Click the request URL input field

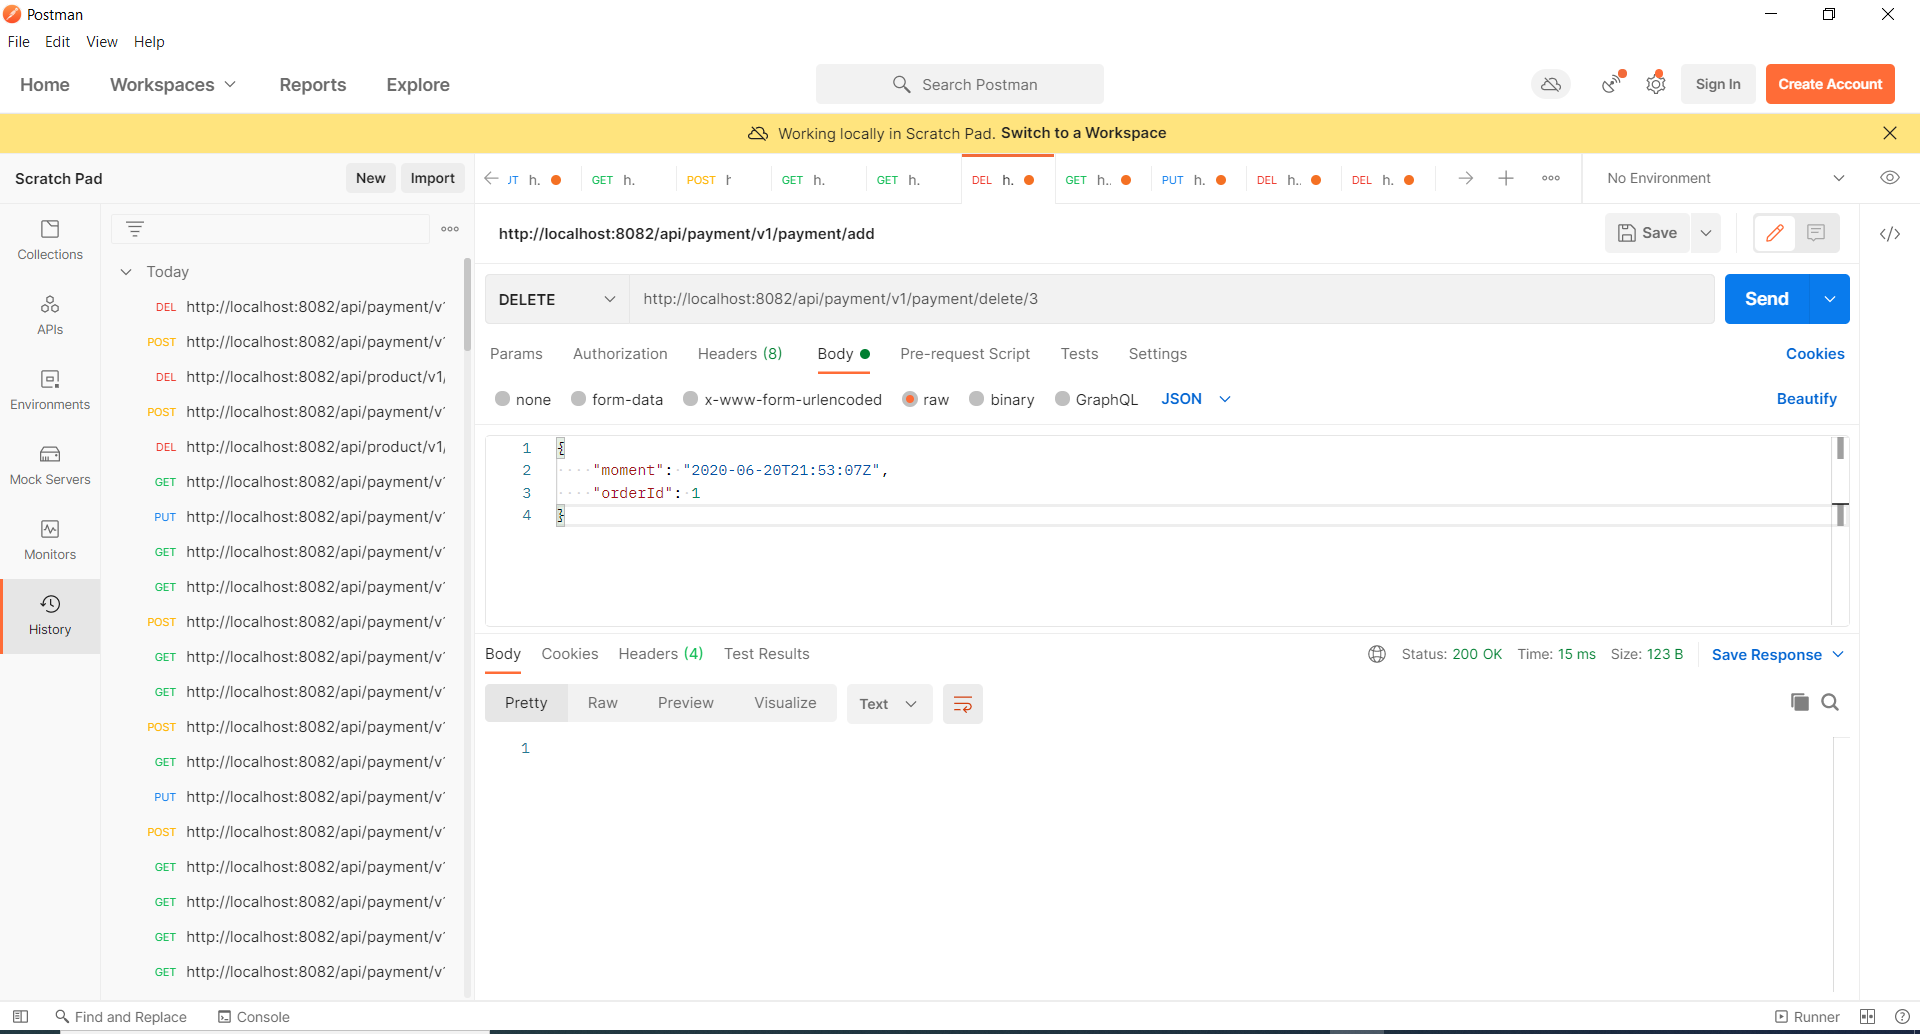1171,299
